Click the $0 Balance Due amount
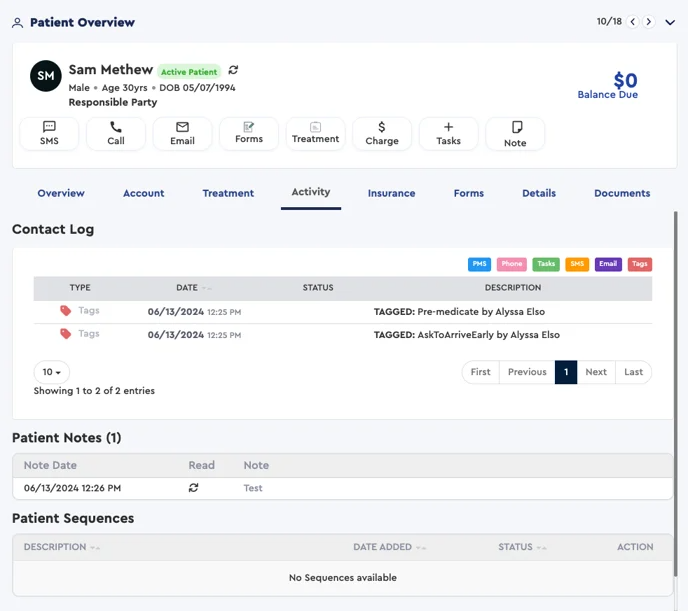Screen dimensions: 688x611 625,80
